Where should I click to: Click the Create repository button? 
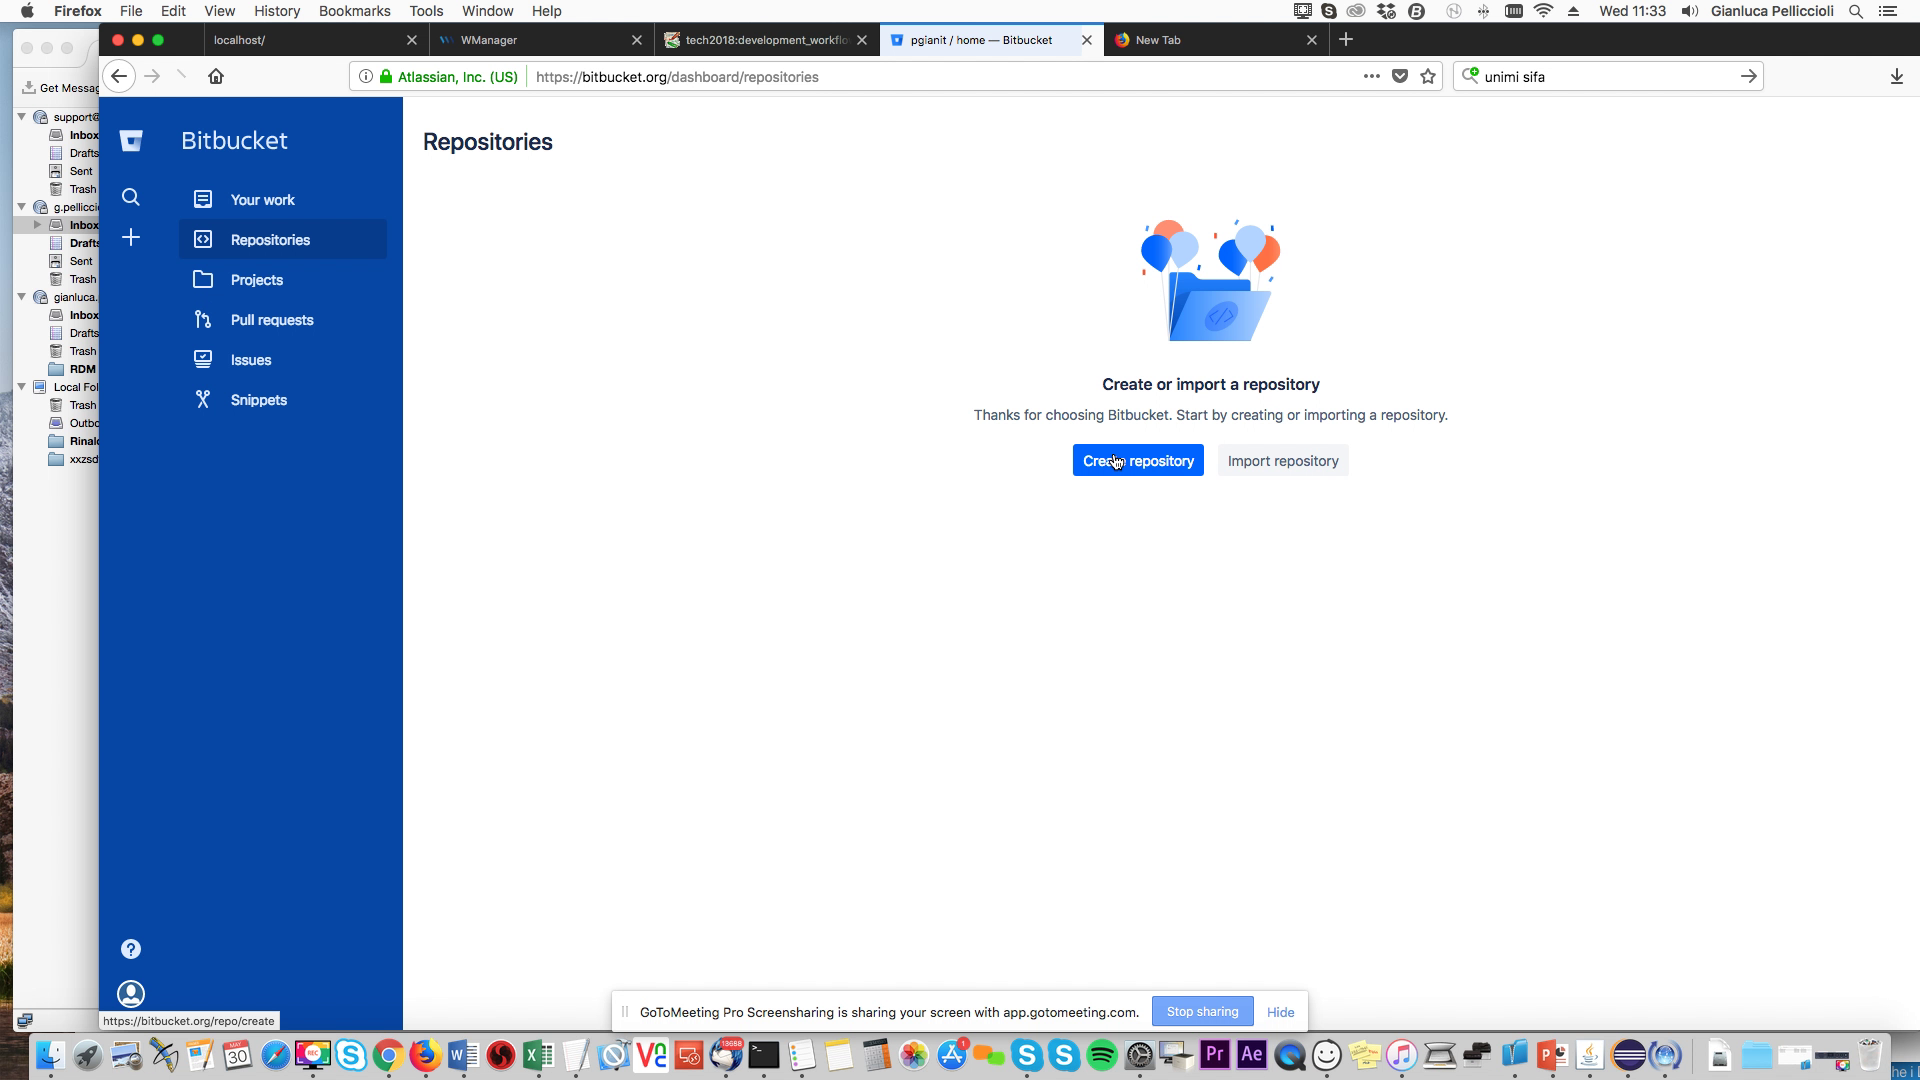1138,461
